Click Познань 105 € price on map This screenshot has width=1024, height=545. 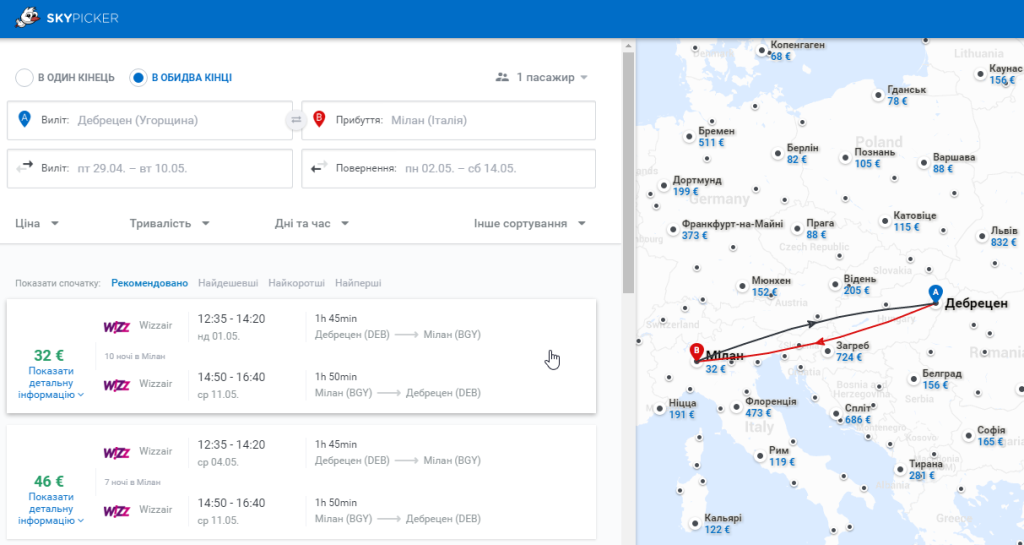coord(867,163)
